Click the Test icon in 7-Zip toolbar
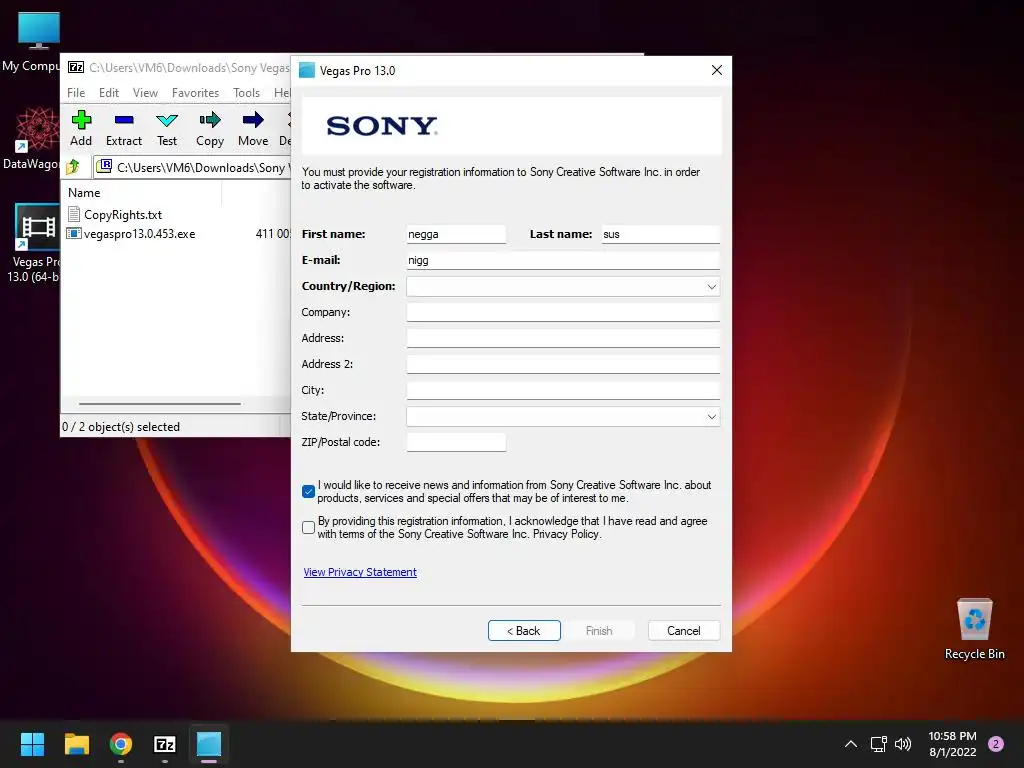 point(167,128)
